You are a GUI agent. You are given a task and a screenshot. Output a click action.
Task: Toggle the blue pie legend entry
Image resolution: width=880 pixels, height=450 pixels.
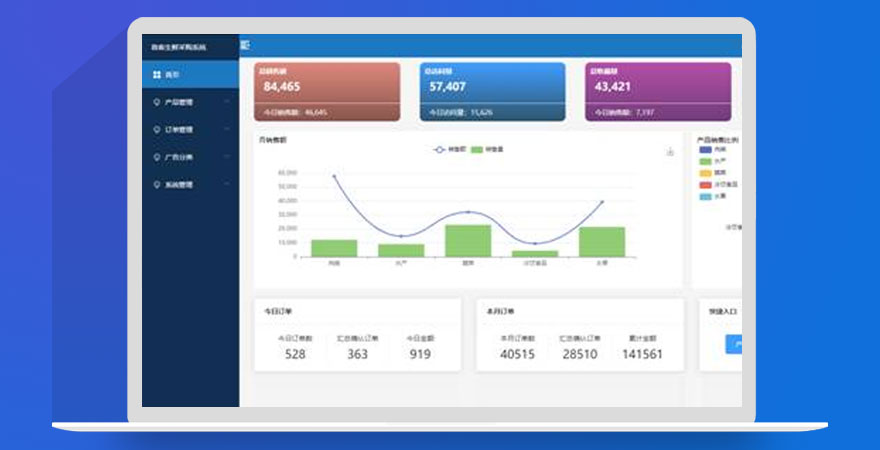point(705,149)
